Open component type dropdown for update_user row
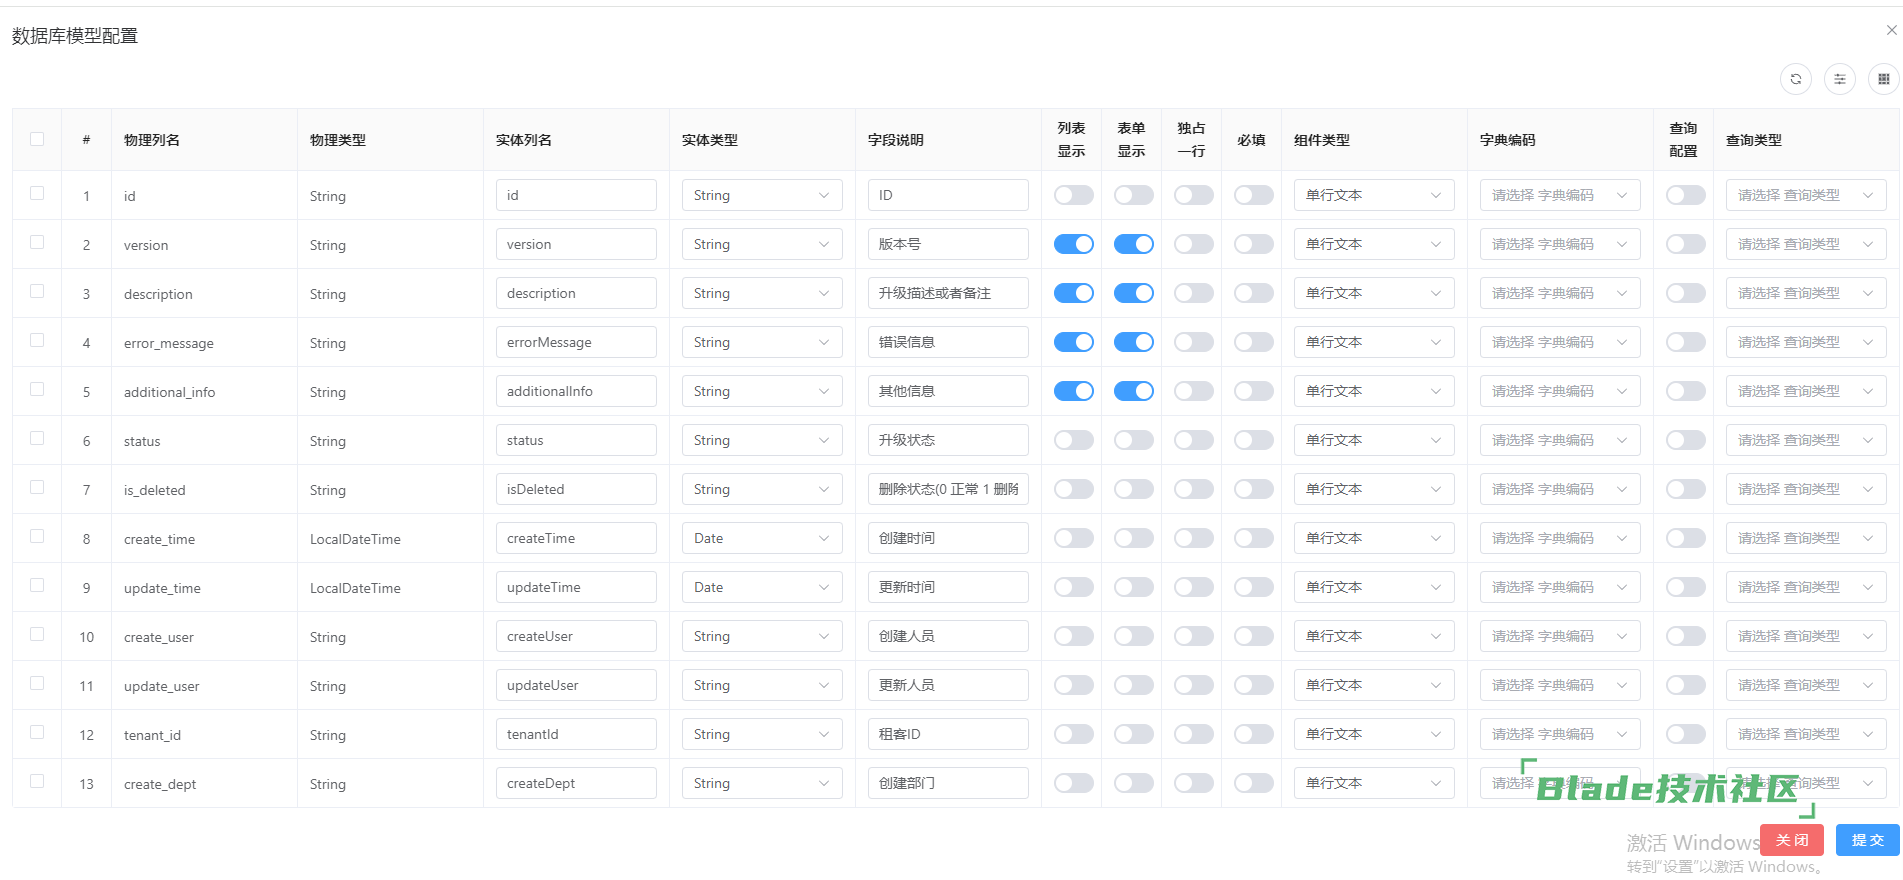Screen dimensions: 1903x880 click(1374, 685)
